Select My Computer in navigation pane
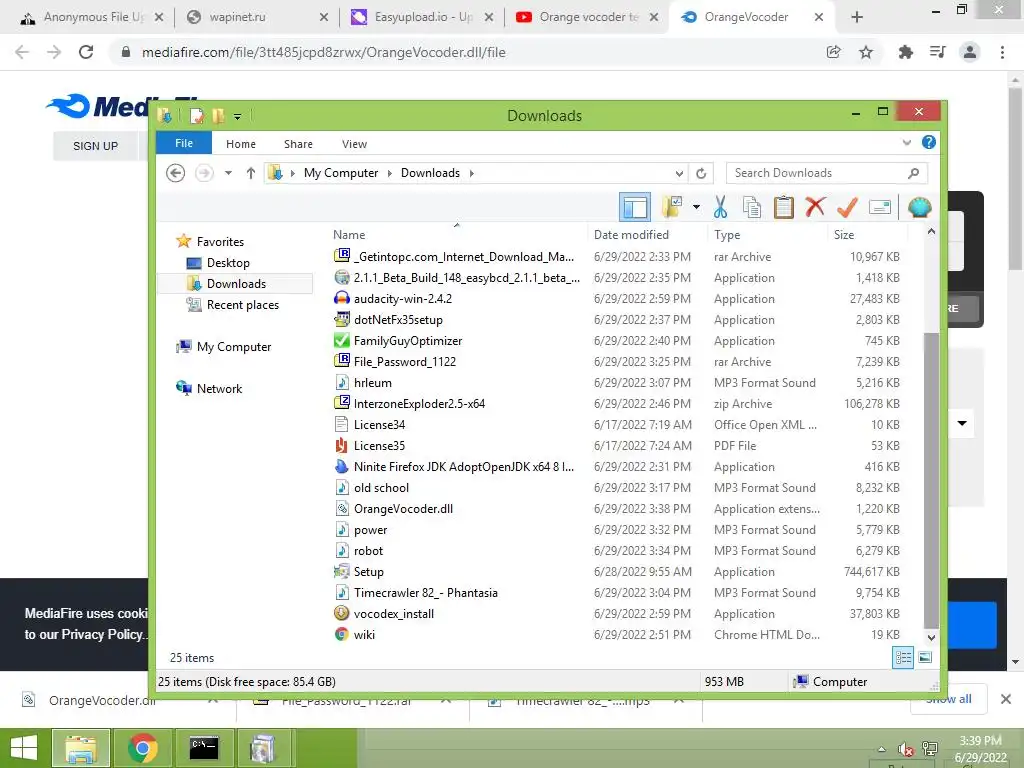1024x768 pixels. coord(234,347)
